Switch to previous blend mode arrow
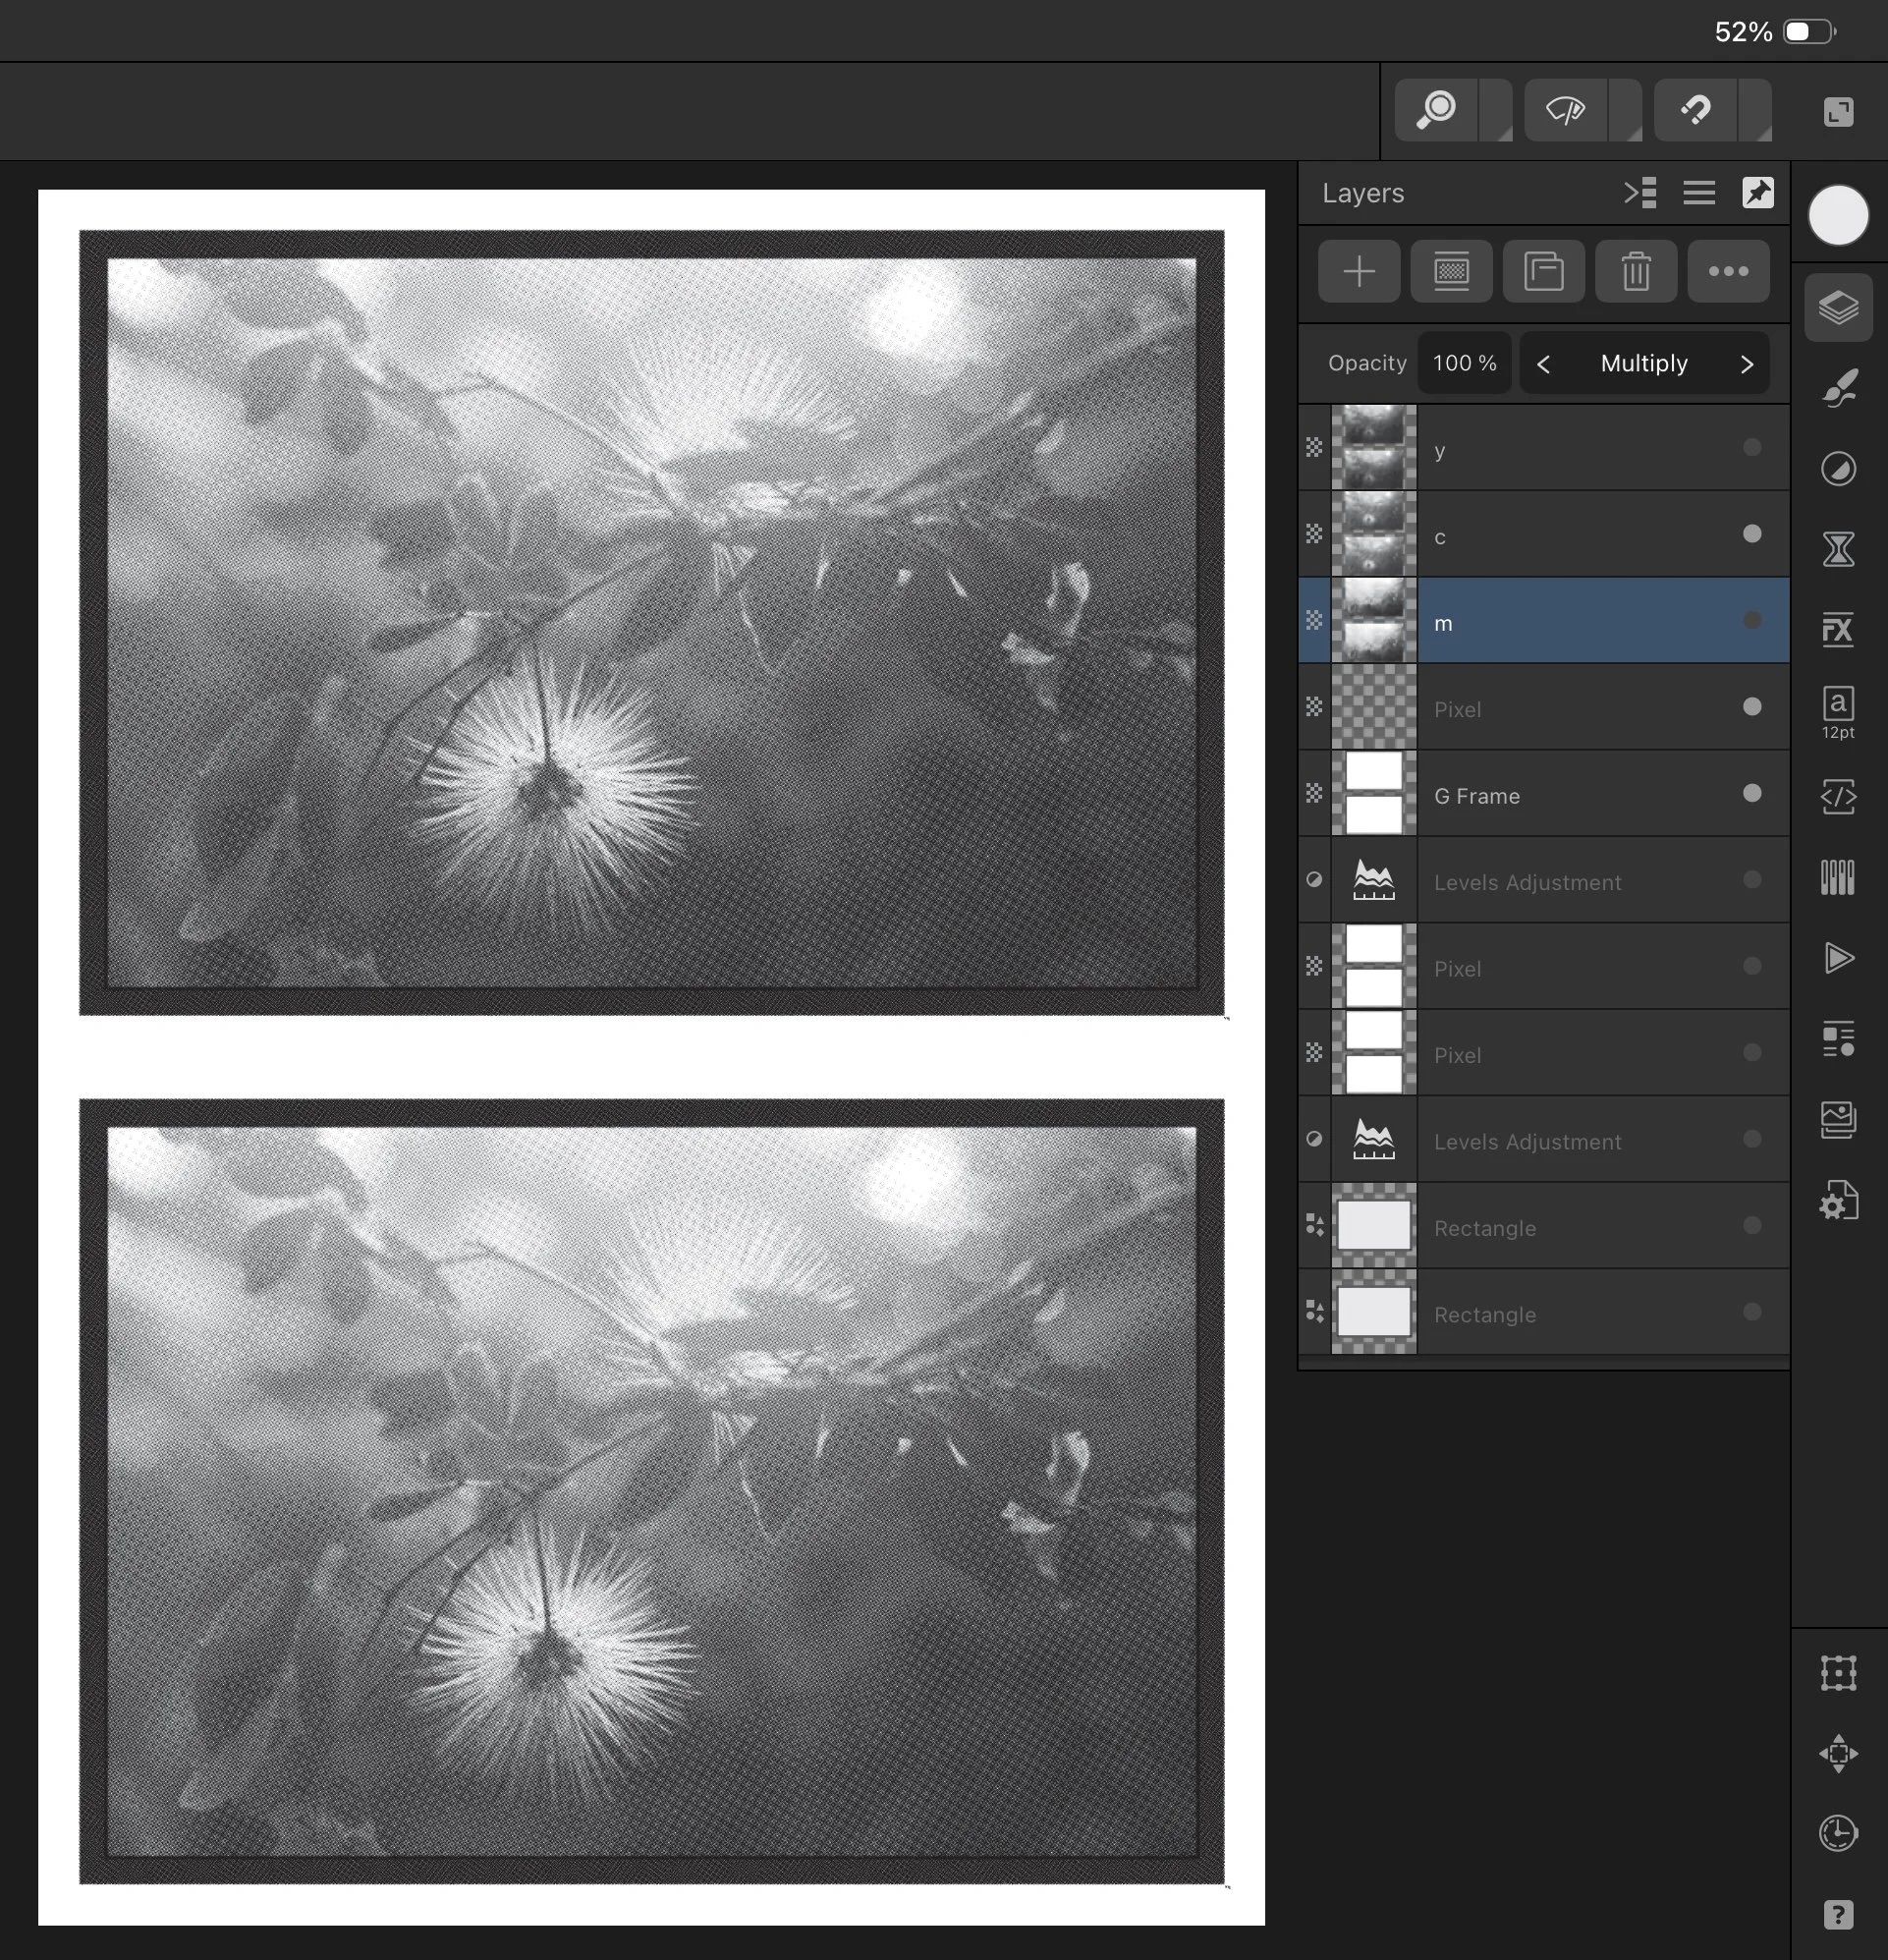The width and height of the screenshot is (1888, 1960). (x=1543, y=364)
